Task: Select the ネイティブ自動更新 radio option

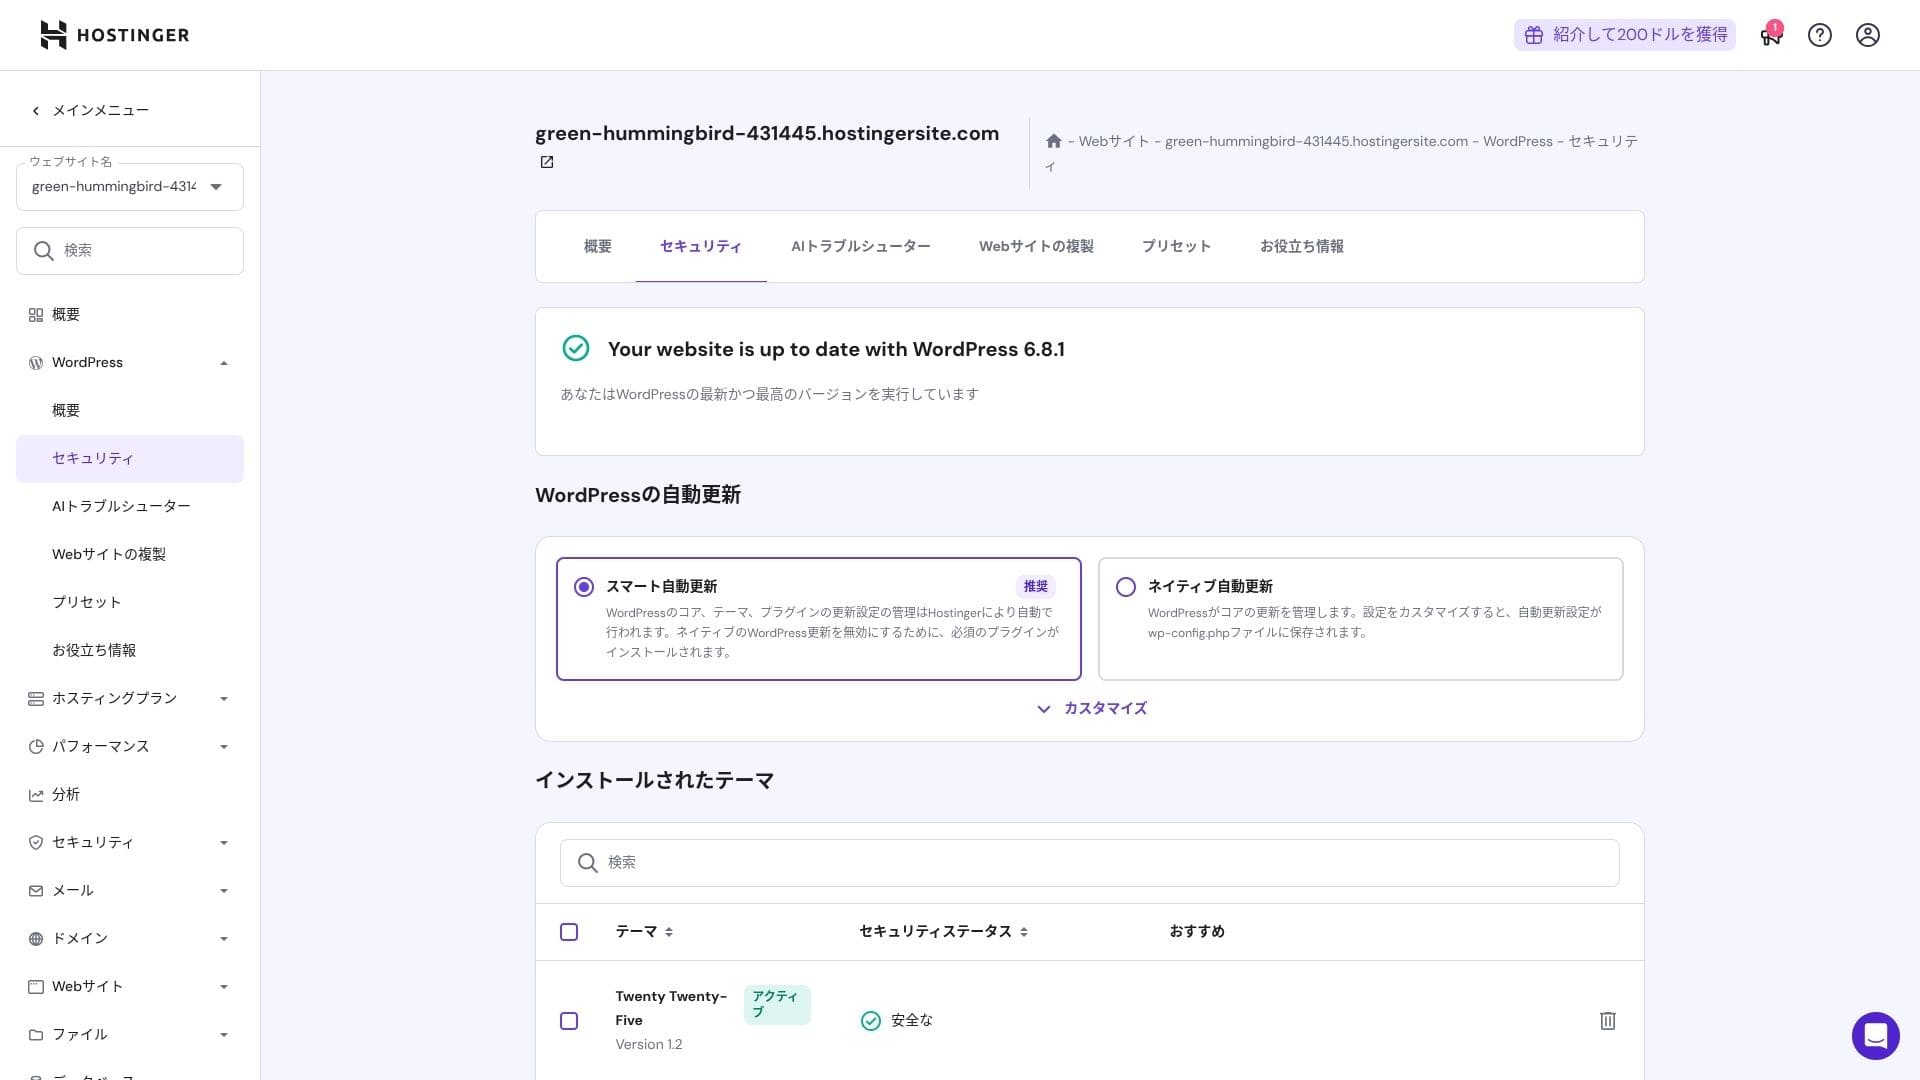Action: (x=1126, y=587)
